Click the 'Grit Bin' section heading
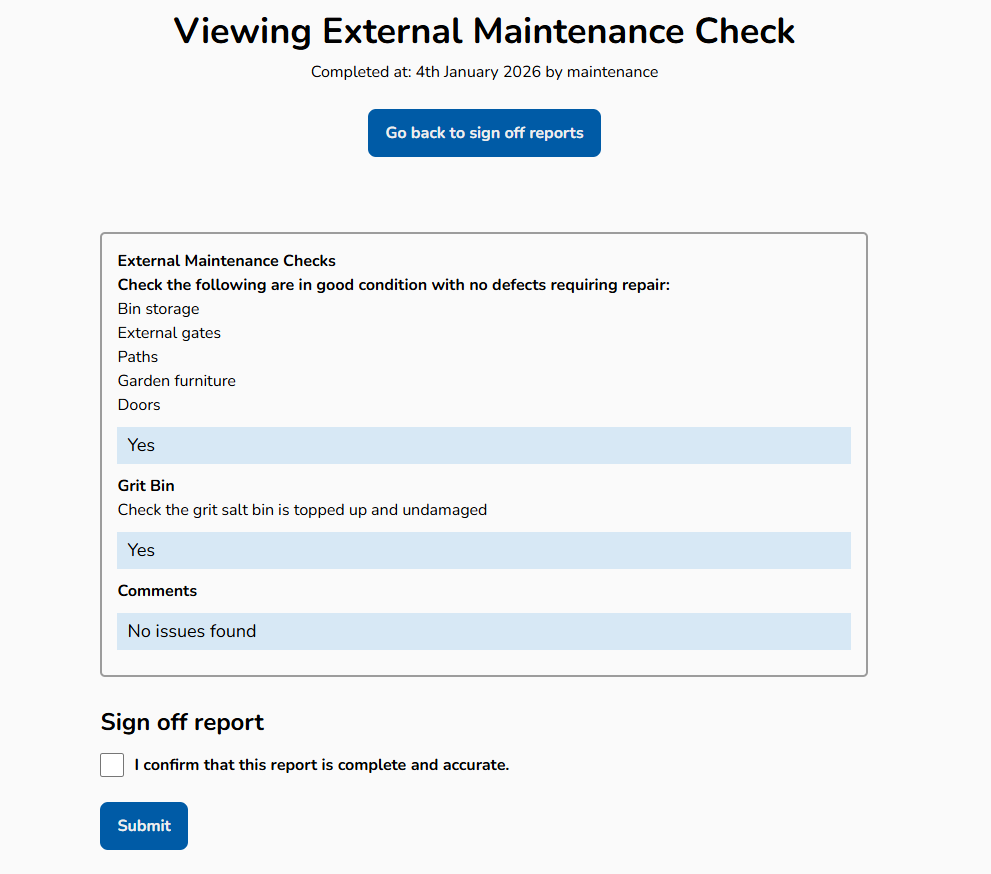 pos(145,485)
